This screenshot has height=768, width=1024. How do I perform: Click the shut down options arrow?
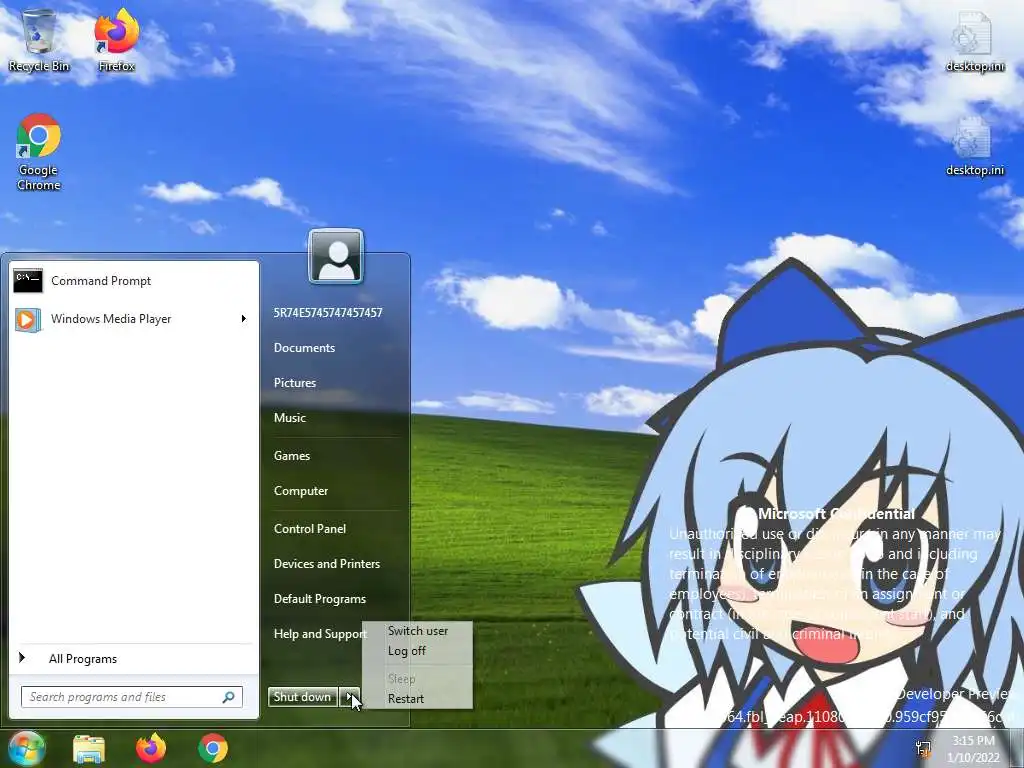pos(349,697)
